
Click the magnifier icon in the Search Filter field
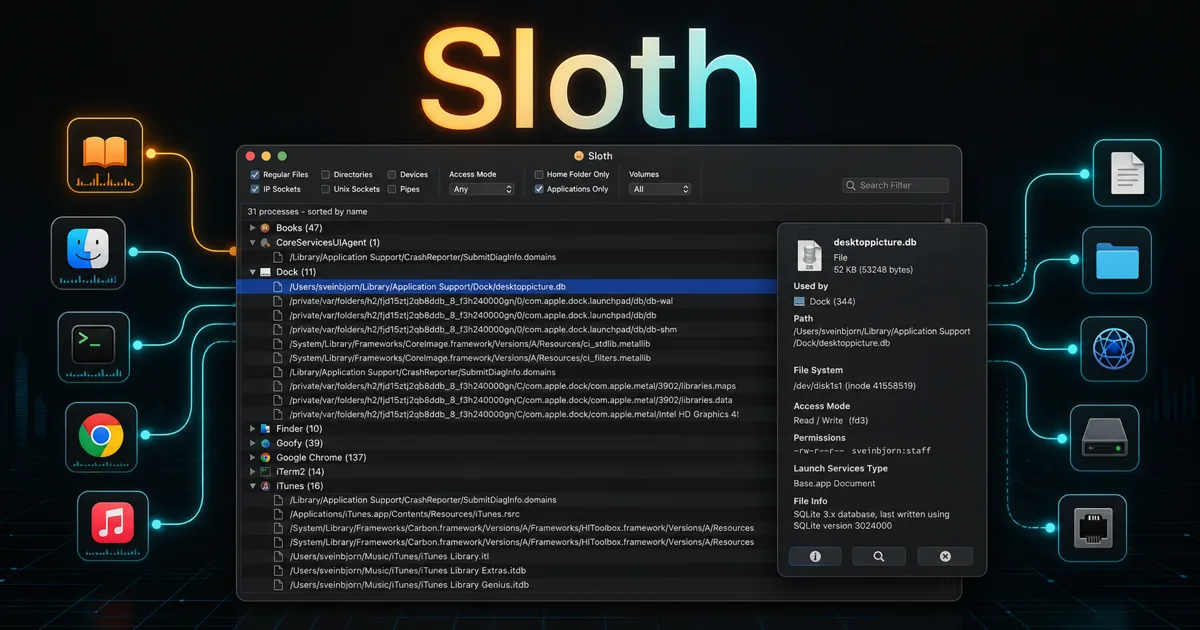(x=851, y=185)
